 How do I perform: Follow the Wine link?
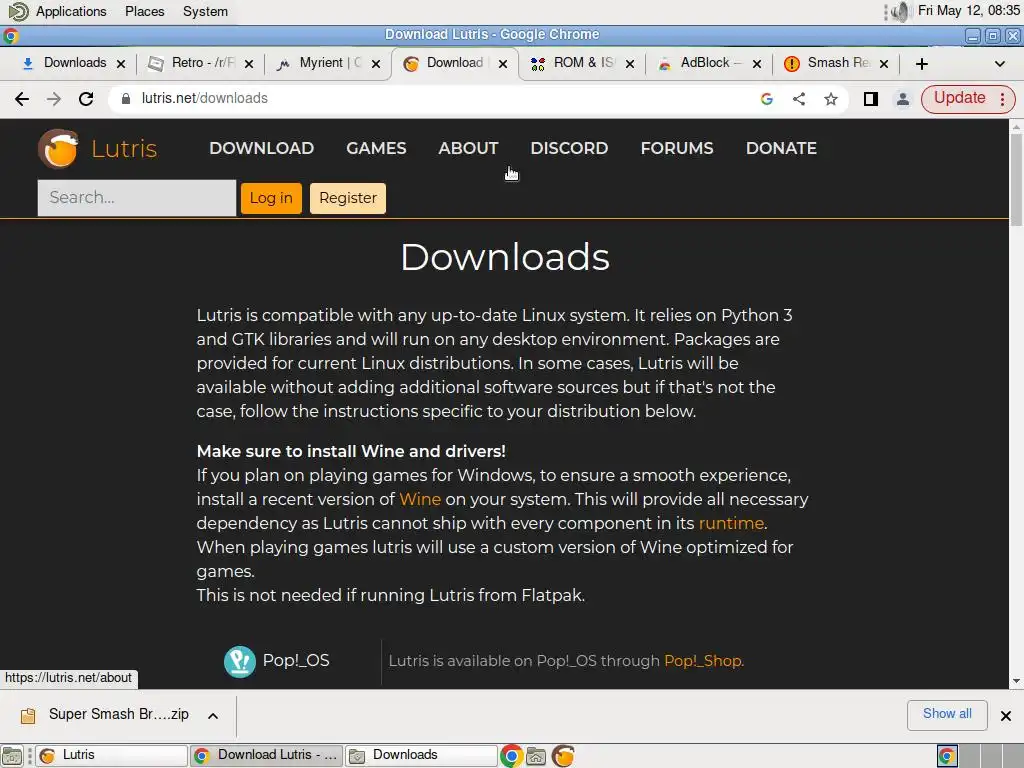[x=420, y=500]
